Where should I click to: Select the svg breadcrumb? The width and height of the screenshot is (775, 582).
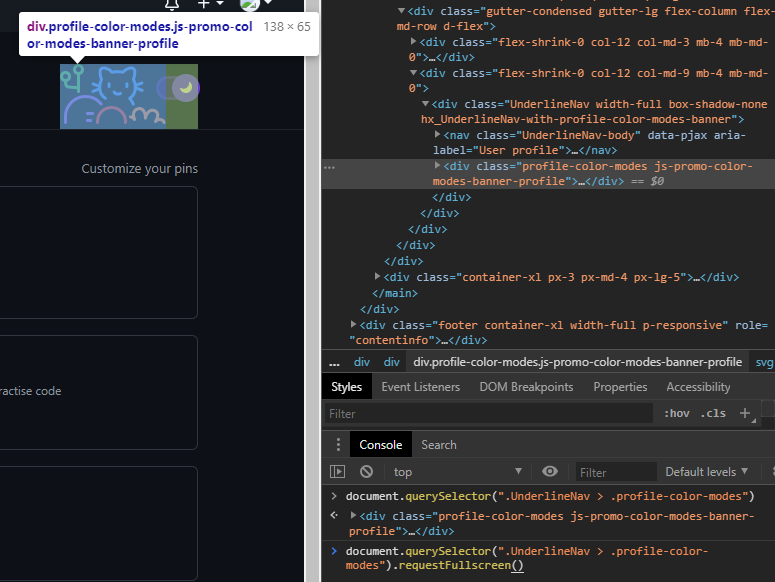point(764,362)
